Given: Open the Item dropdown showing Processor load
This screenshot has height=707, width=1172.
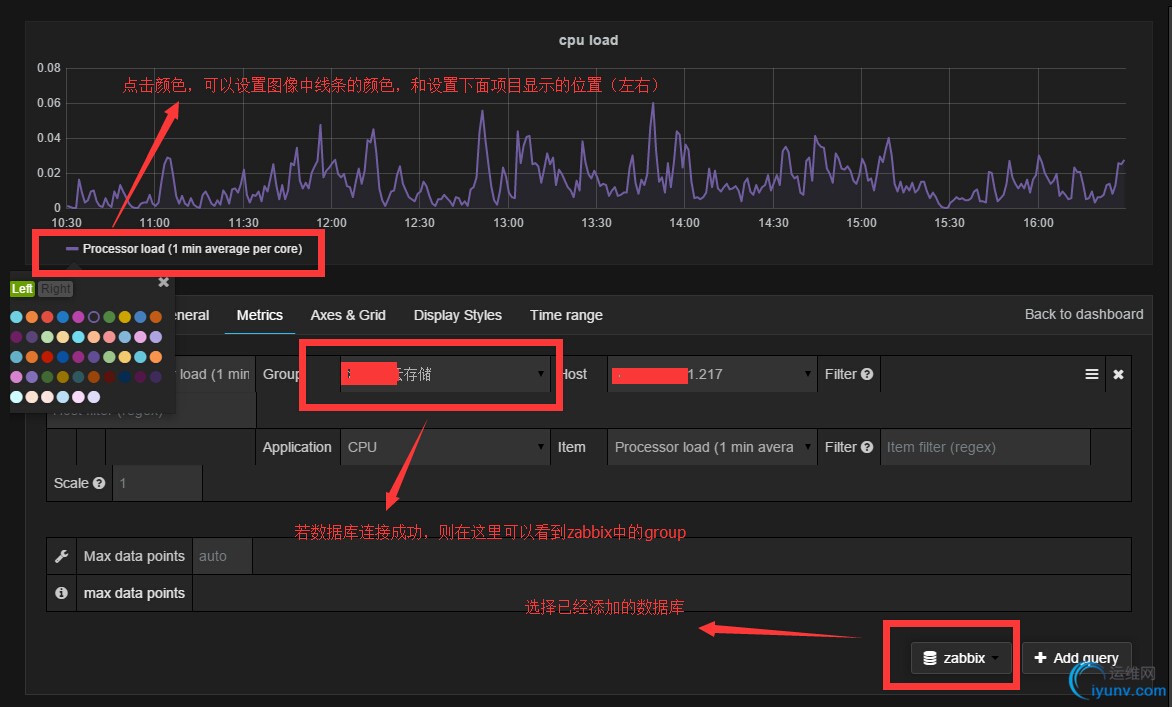Looking at the screenshot, I should click(712, 447).
